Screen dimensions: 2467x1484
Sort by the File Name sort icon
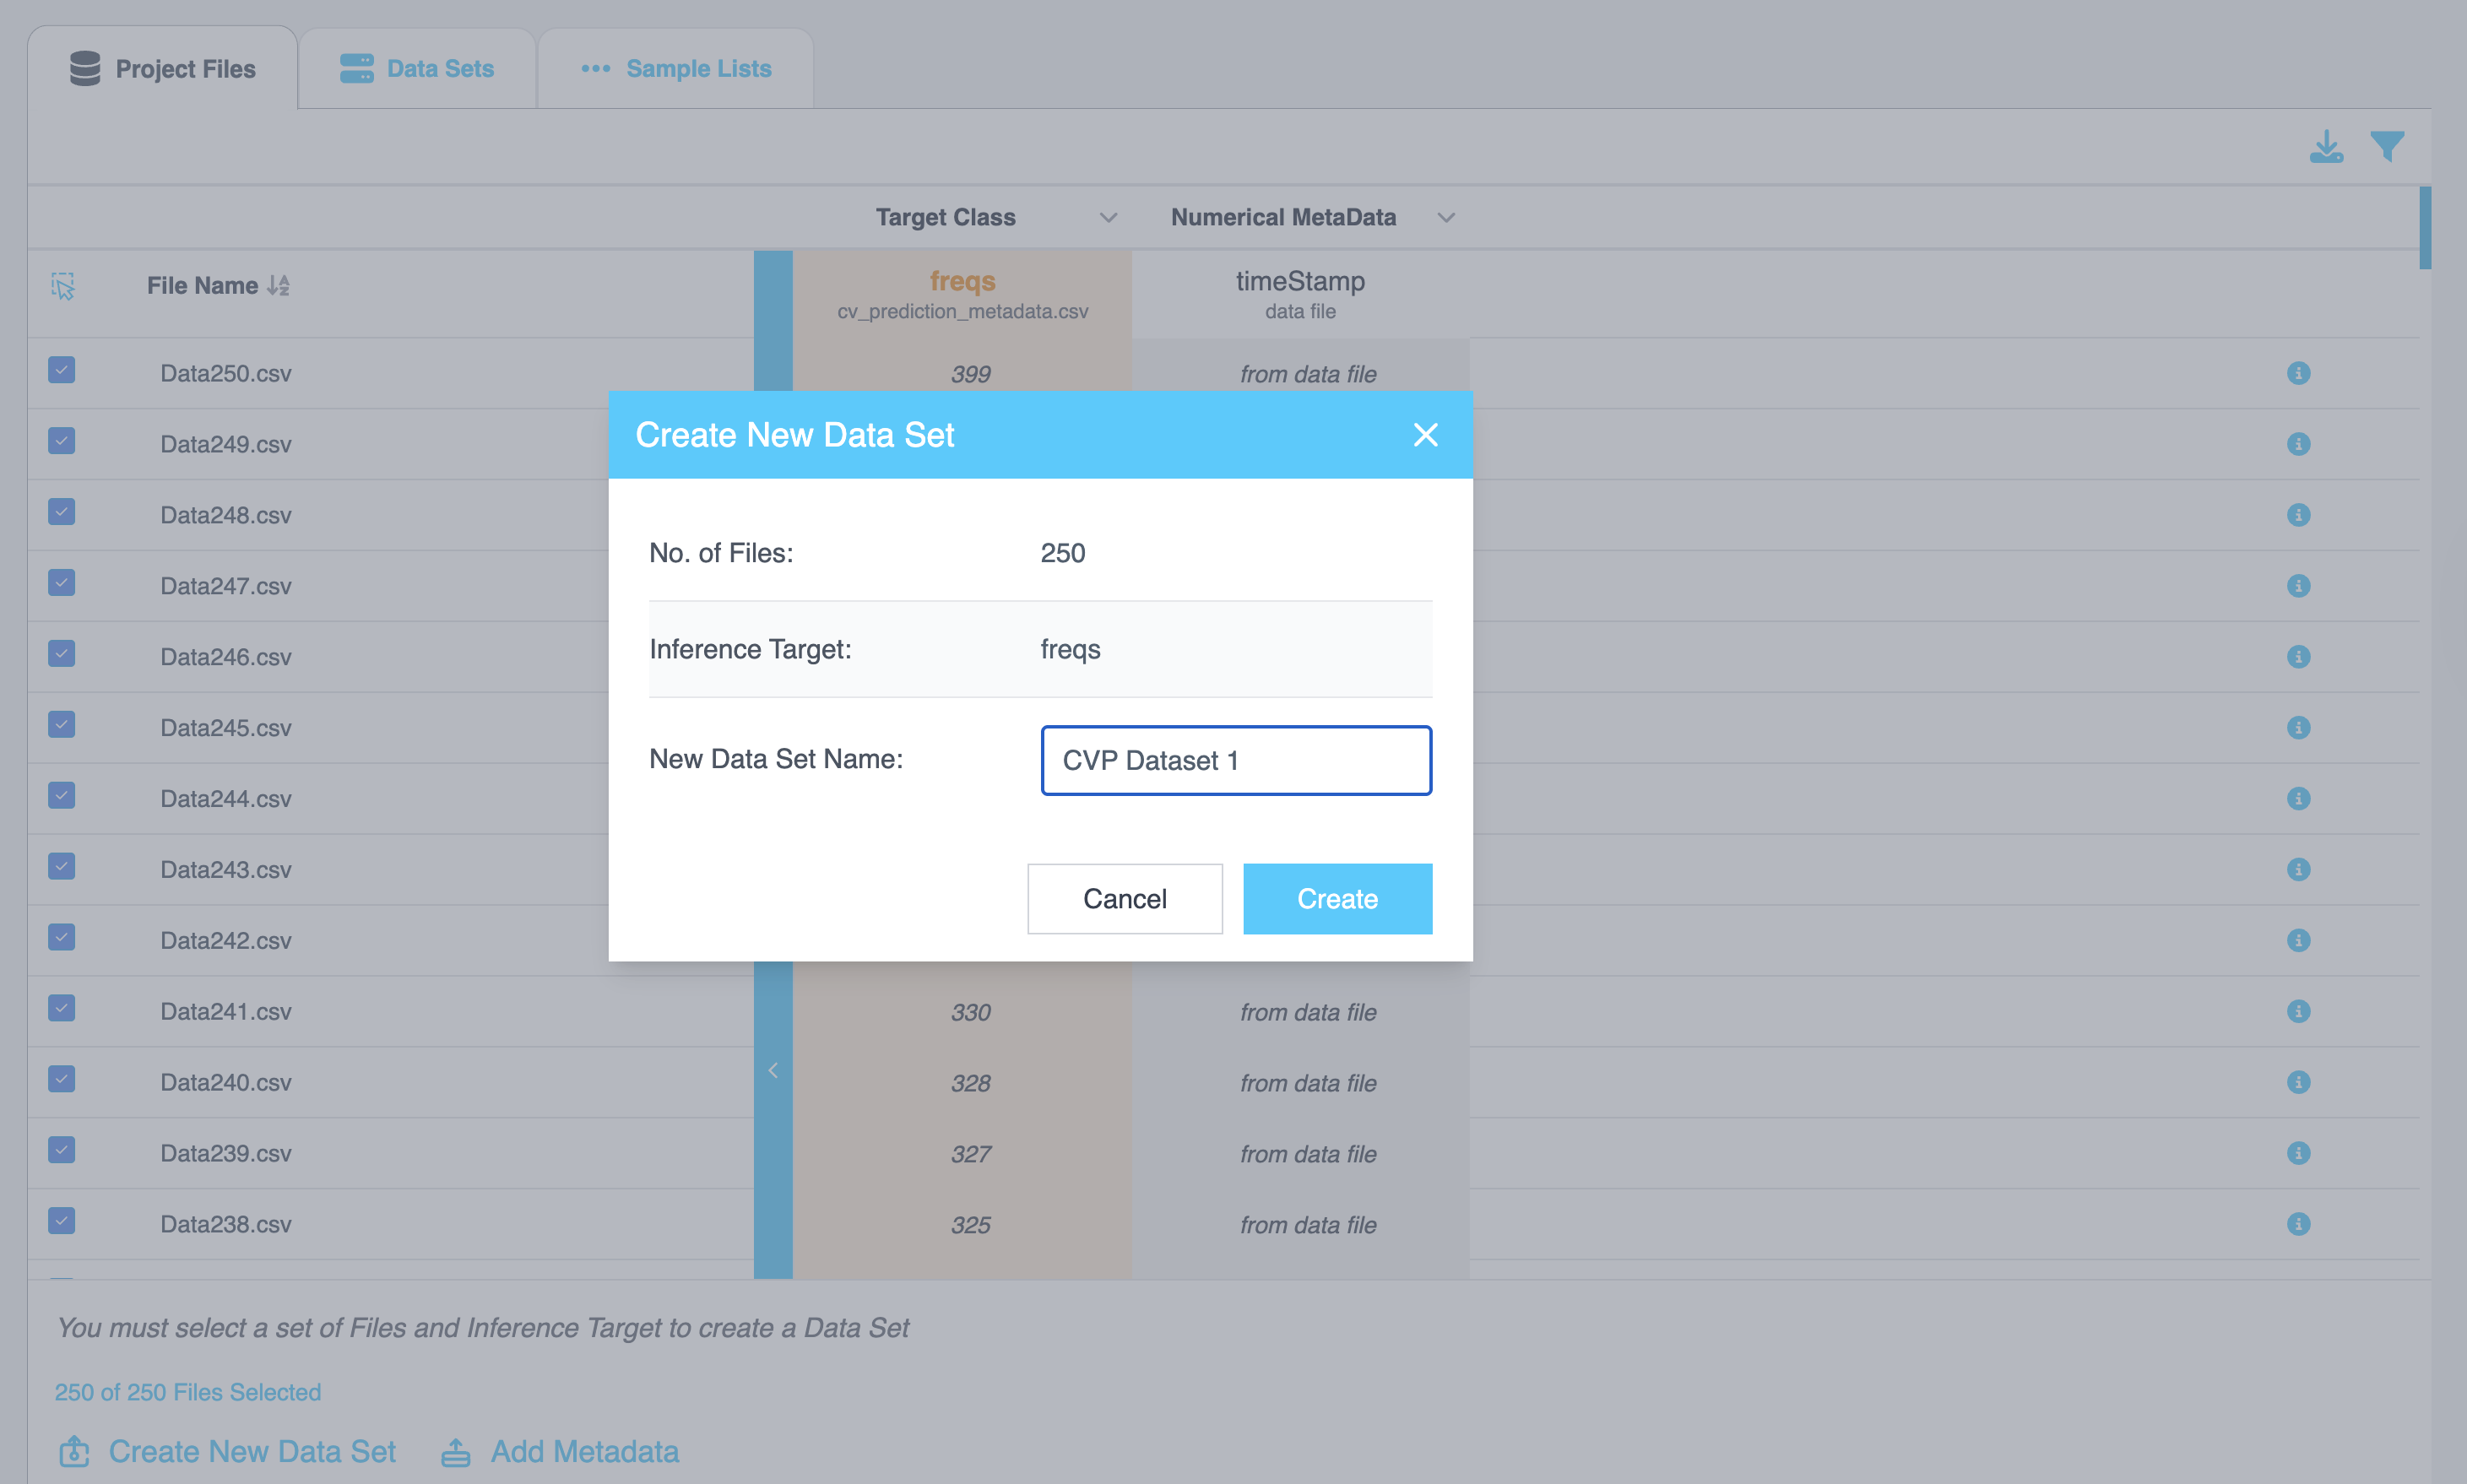(279, 286)
